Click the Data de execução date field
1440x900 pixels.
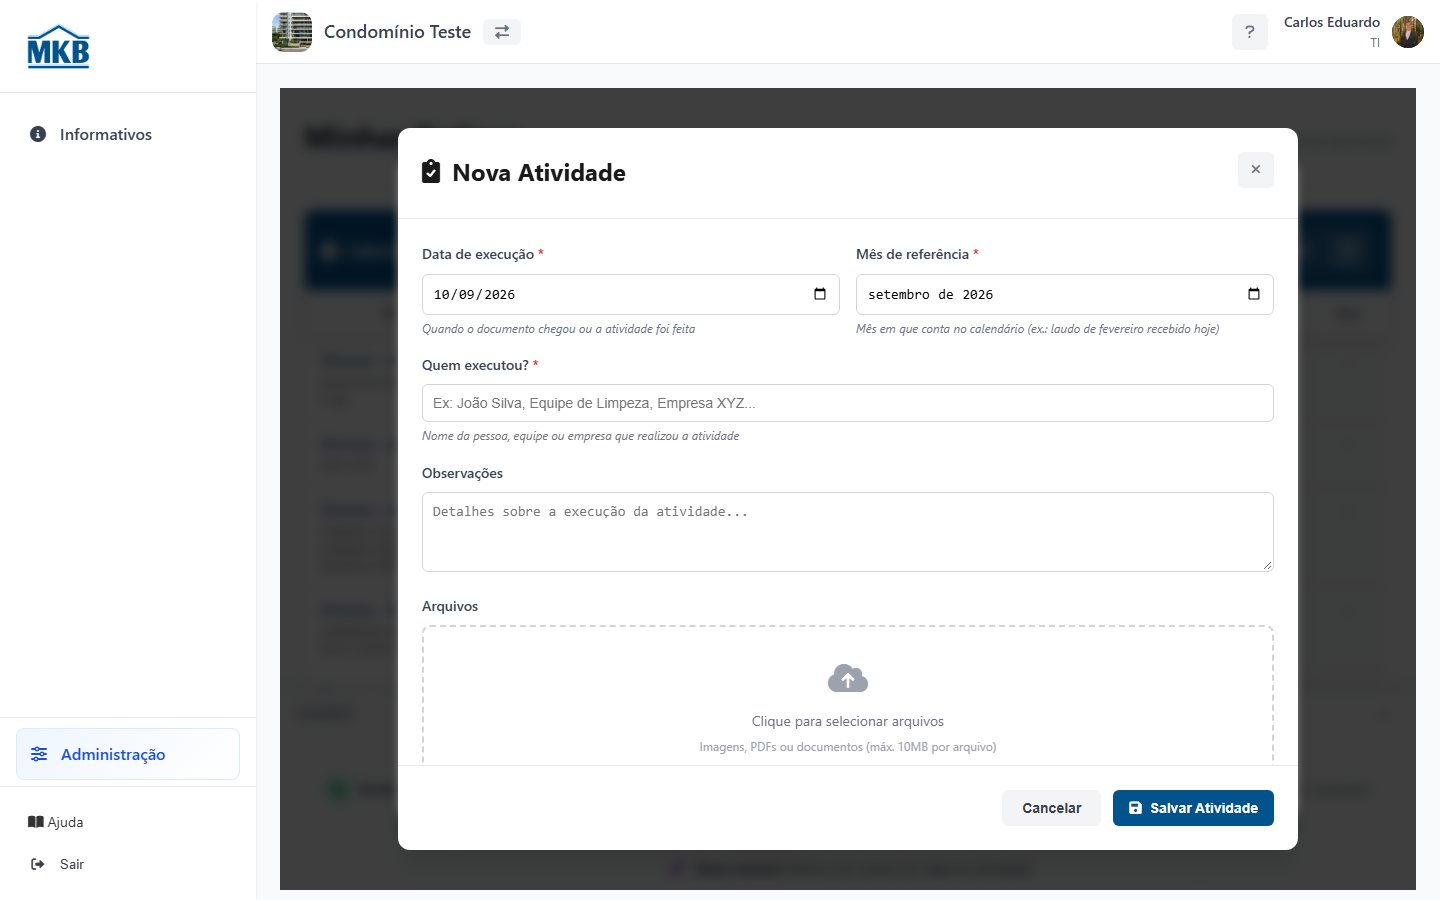[630, 294]
